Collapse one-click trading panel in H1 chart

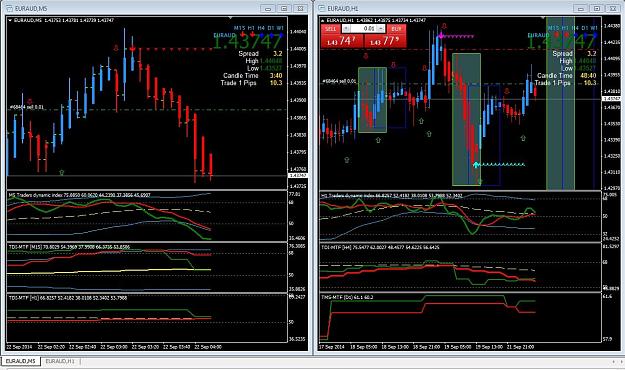(322, 20)
